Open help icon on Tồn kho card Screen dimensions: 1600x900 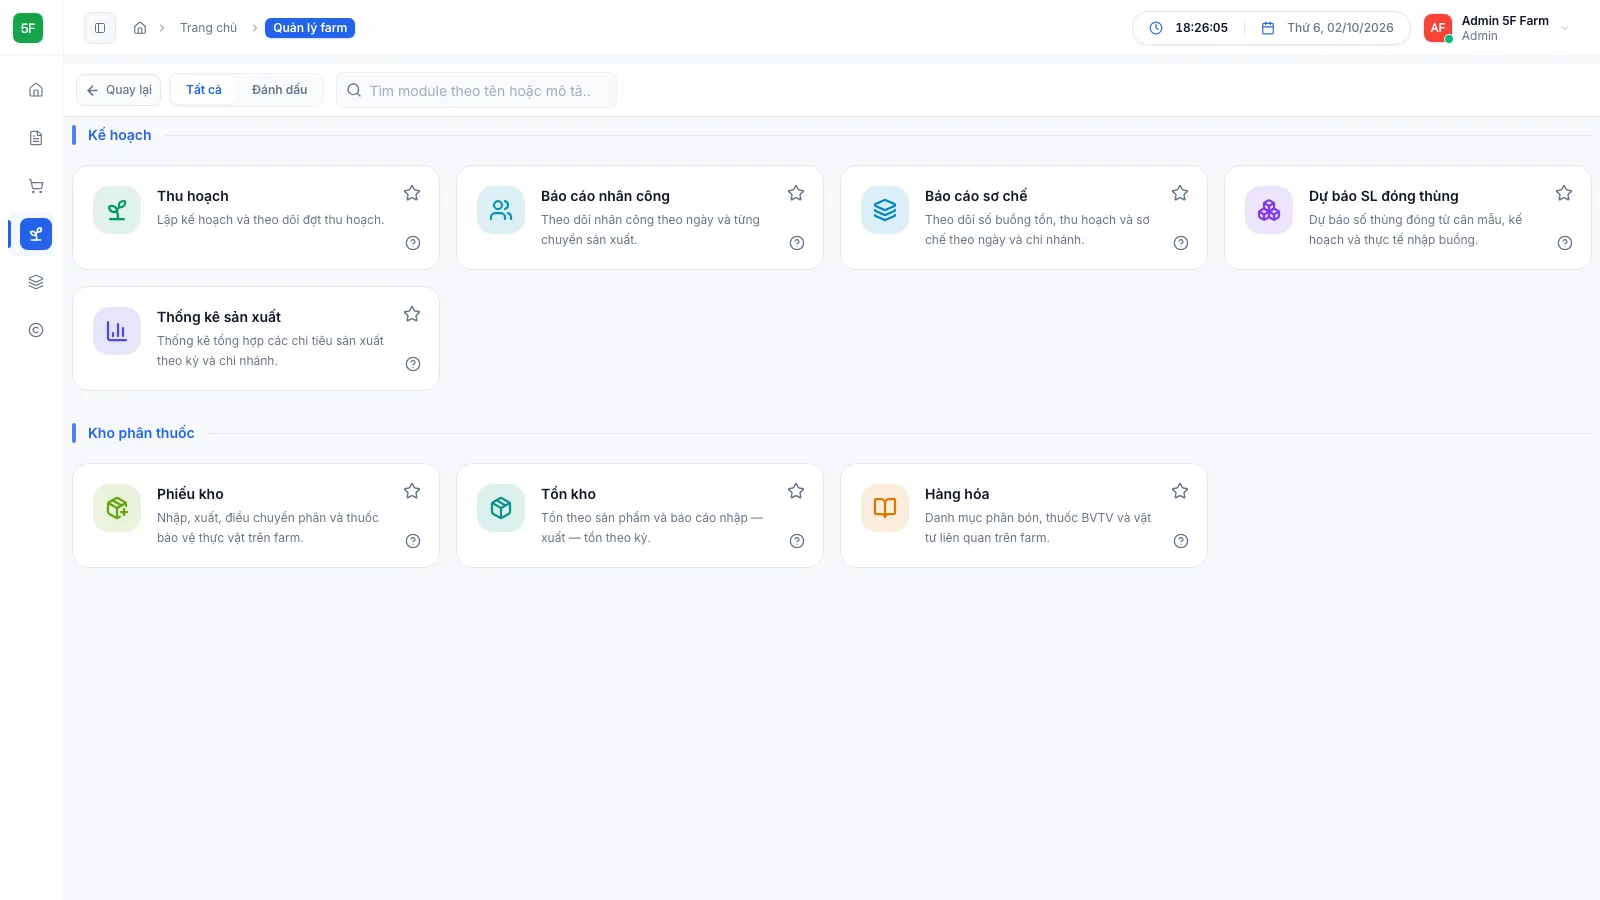pos(797,541)
